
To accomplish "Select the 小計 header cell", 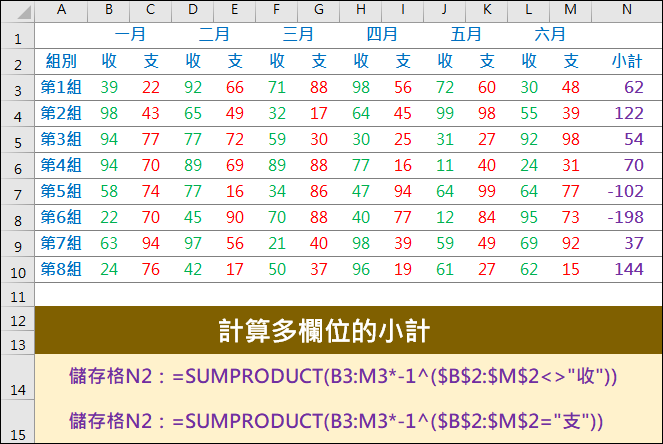I will point(627,62).
